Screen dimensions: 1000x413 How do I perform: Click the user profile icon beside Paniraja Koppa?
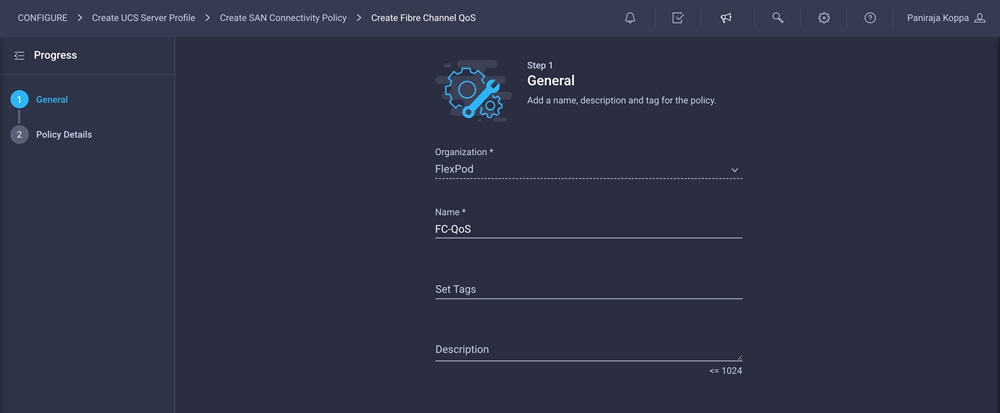tap(980, 18)
